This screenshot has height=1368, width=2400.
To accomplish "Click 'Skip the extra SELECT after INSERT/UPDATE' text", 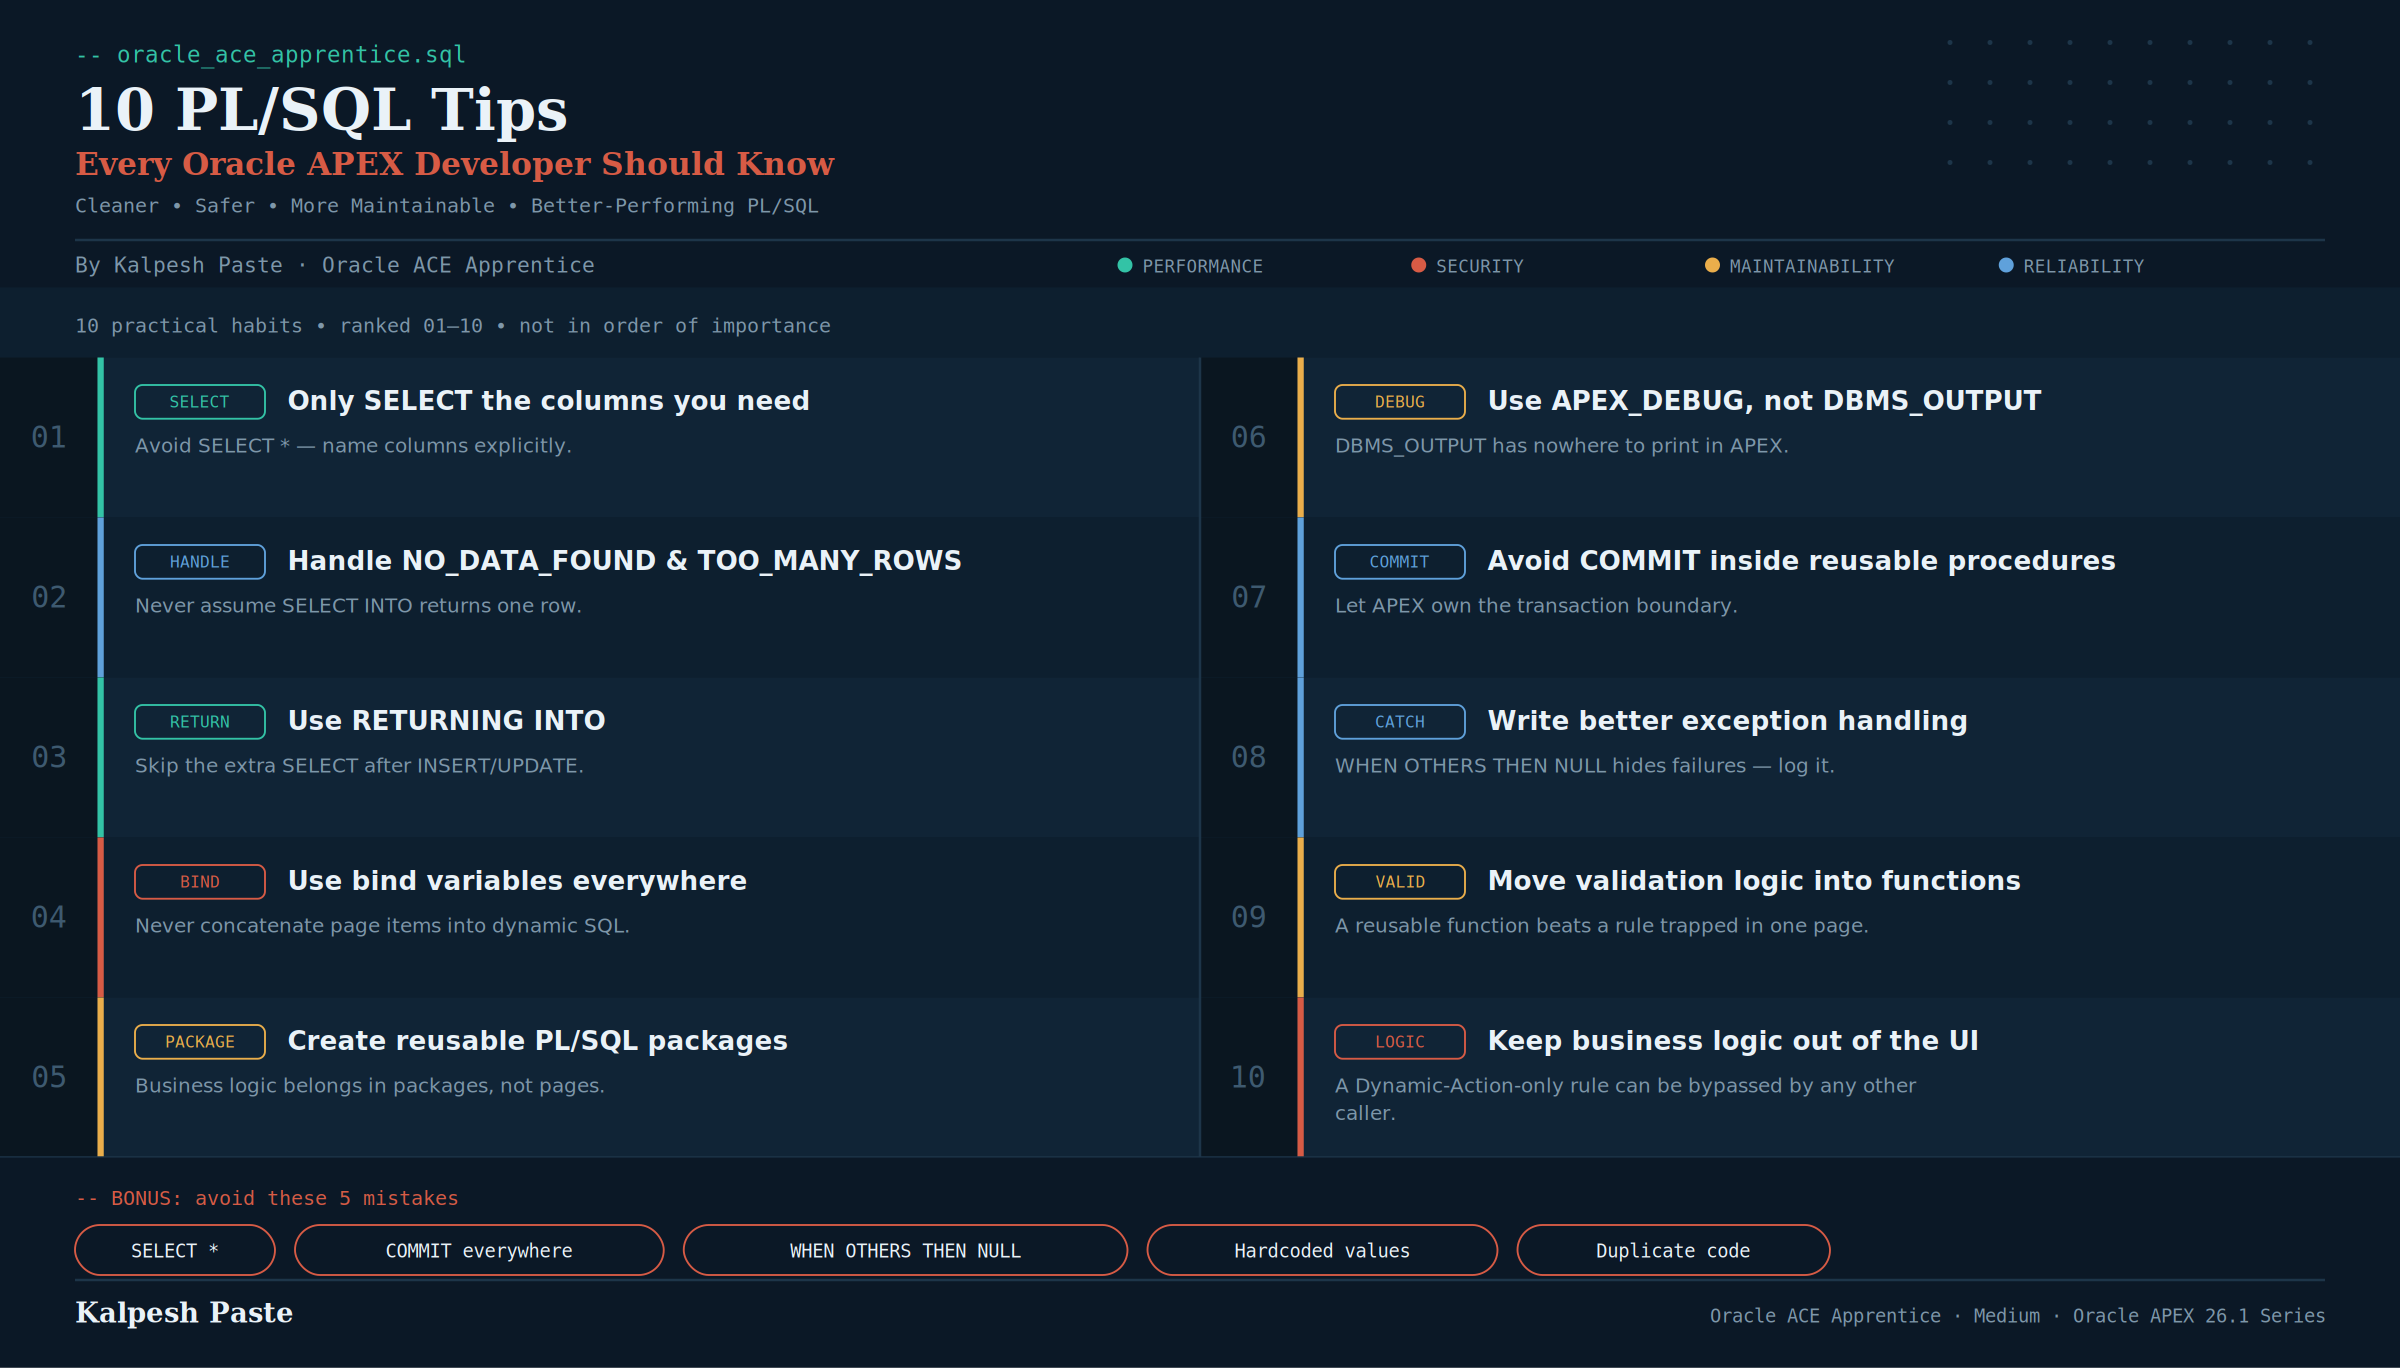I will pyautogui.click(x=359, y=766).
